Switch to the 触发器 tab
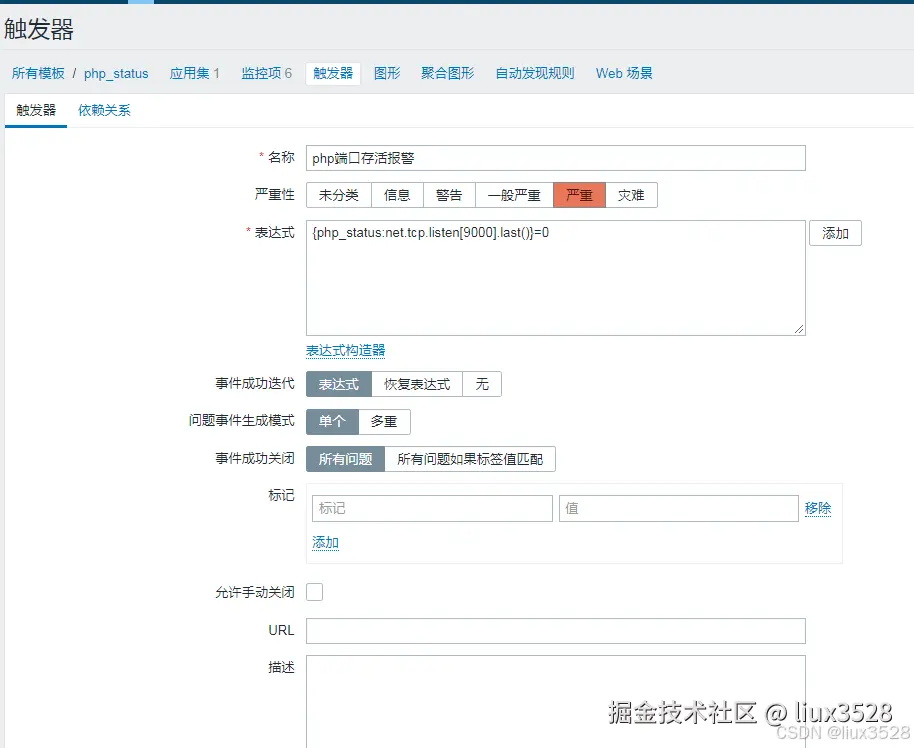 [x=34, y=111]
